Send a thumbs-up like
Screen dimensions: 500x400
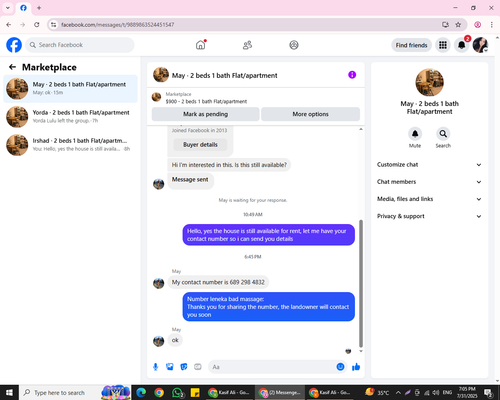[356, 367]
